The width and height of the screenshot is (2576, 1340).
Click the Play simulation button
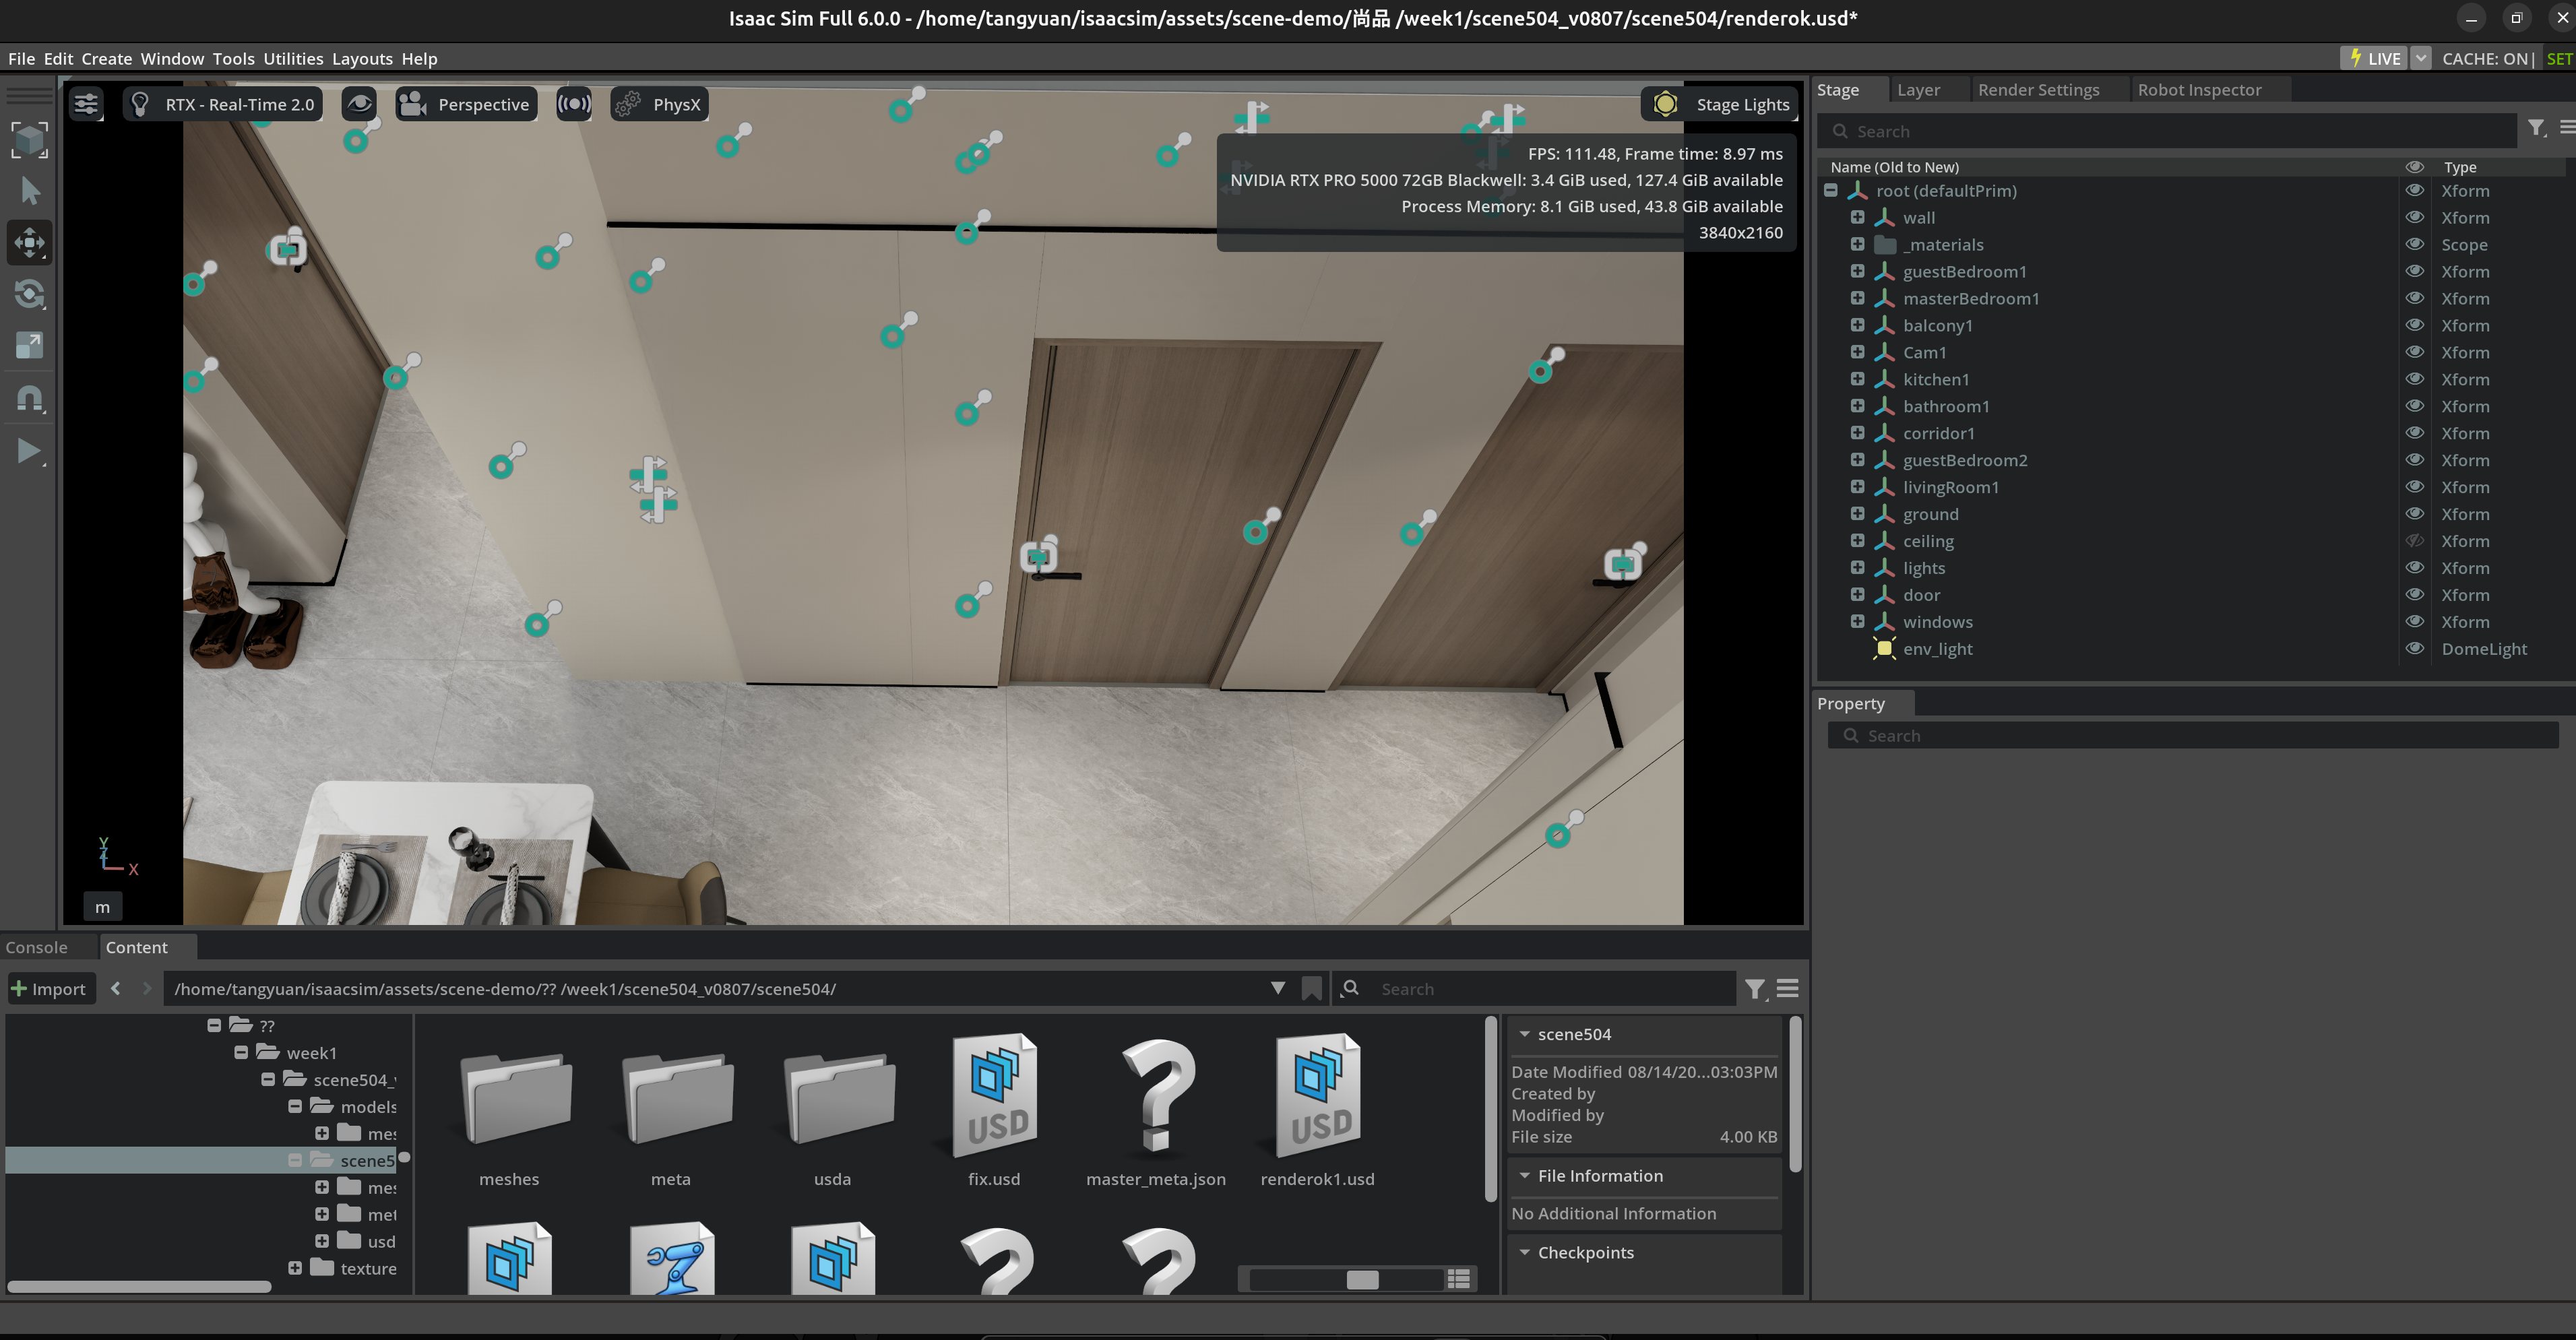[29, 451]
